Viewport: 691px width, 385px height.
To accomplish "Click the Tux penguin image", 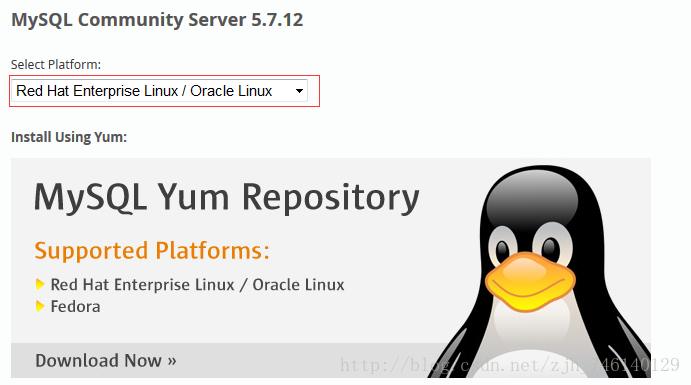I will 539,272.
